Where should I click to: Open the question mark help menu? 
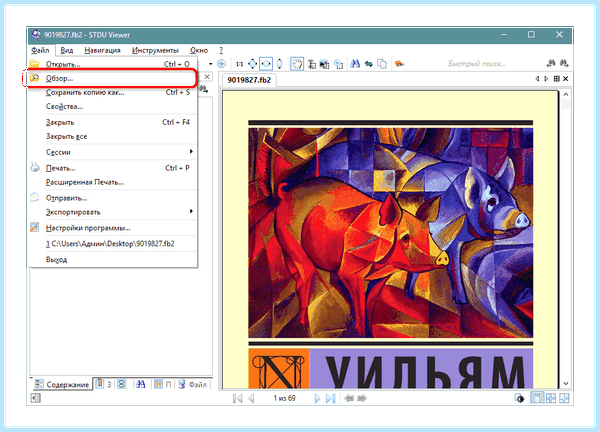click(x=221, y=50)
